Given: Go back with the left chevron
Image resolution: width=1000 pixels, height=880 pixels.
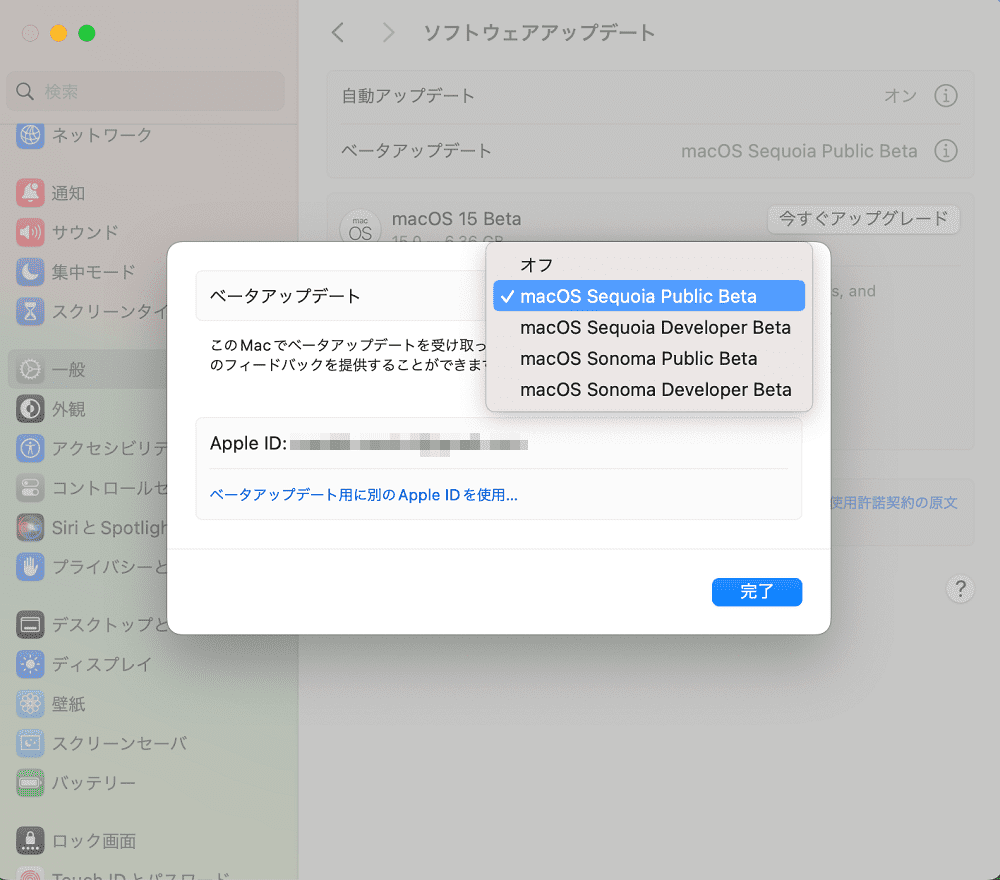Looking at the screenshot, I should (338, 33).
